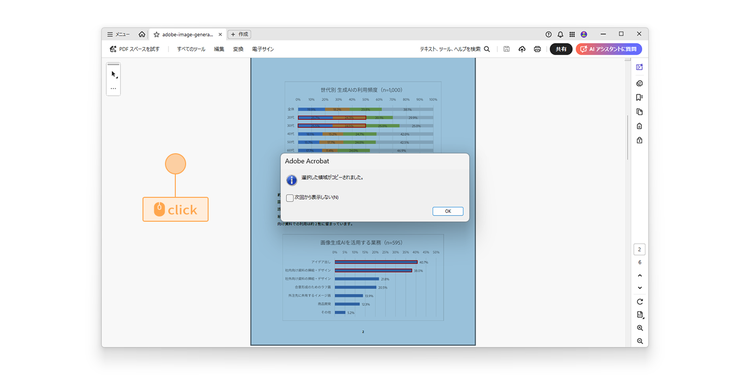This screenshot has width=750, height=375.
Task: Open PDF スペースを試す
Action: click(x=134, y=49)
